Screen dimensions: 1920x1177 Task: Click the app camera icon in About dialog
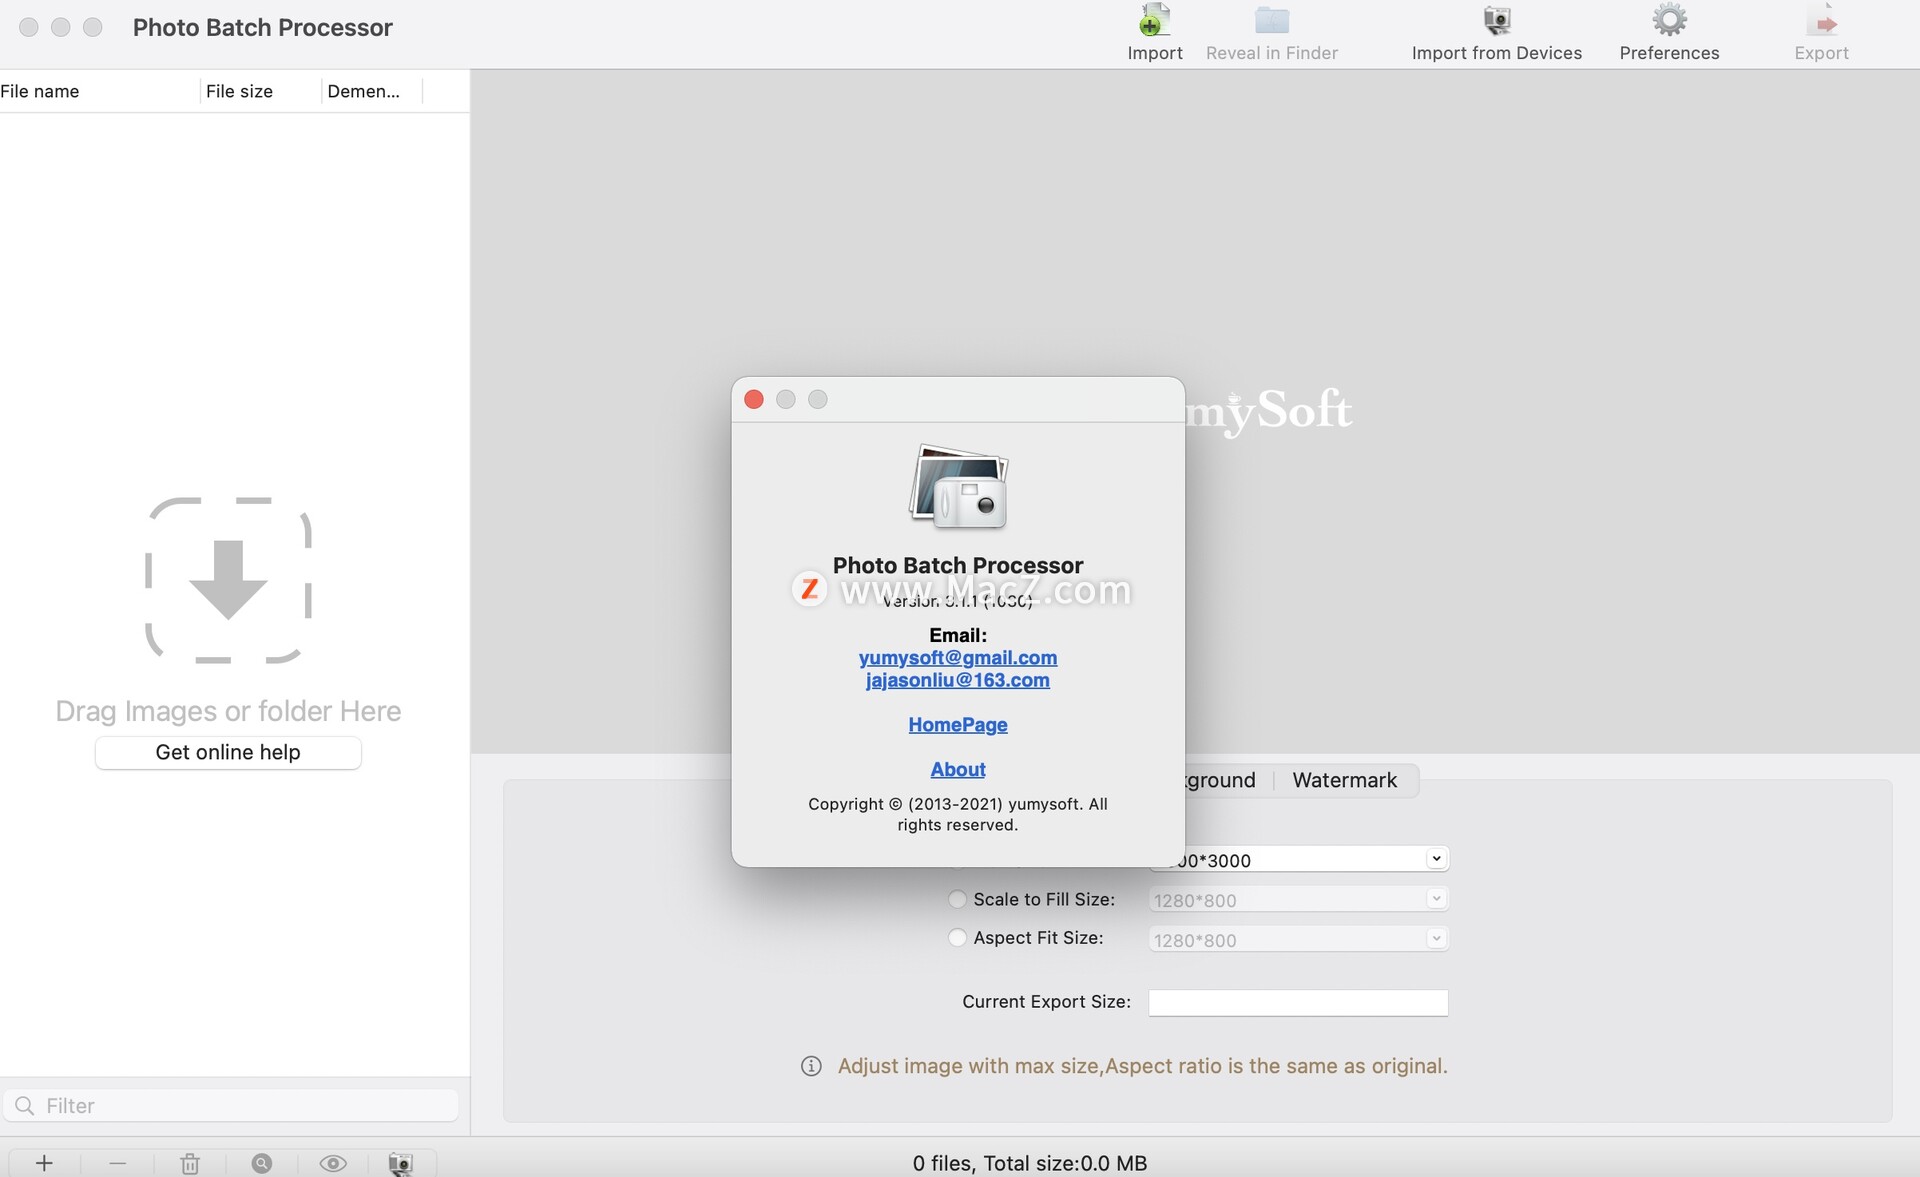(958, 487)
